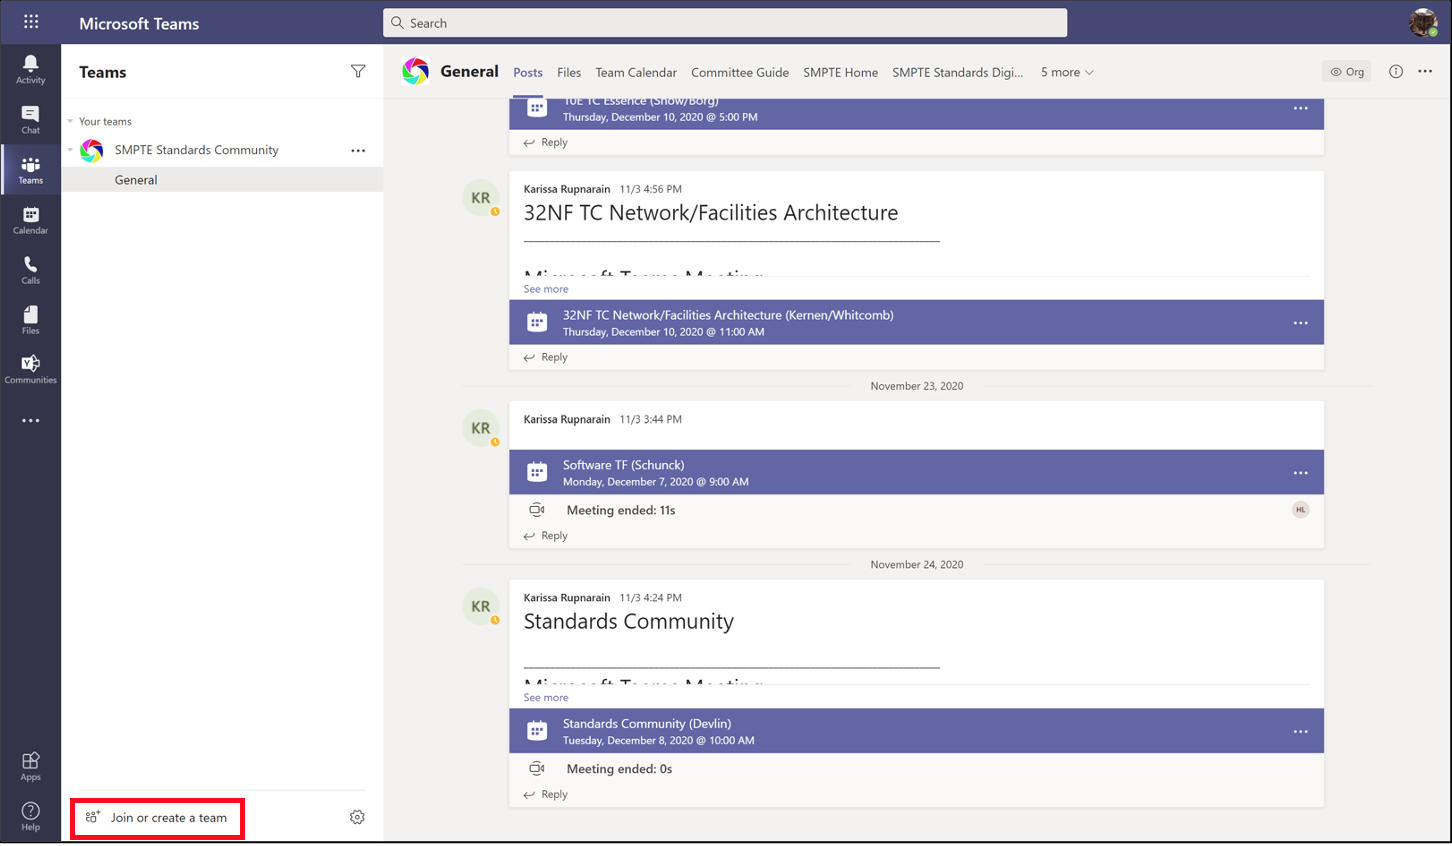Click 'Join or create a team'
1452x846 pixels.
click(x=158, y=818)
